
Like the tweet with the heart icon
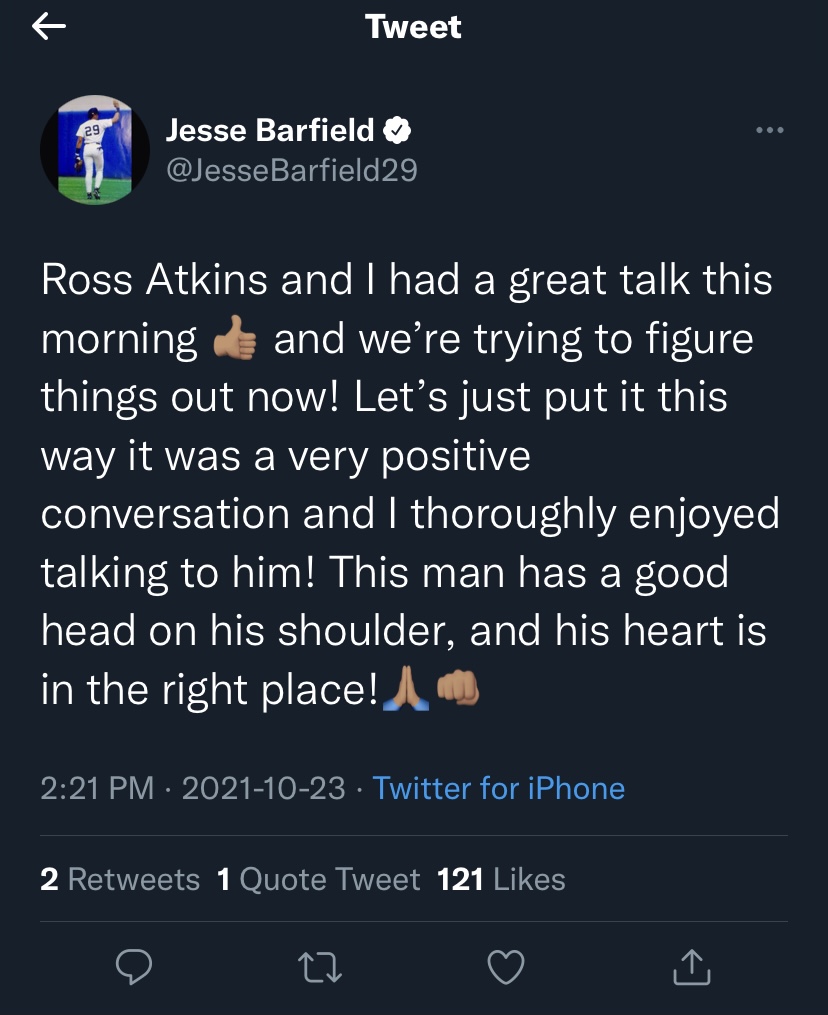pyautogui.click(x=506, y=965)
